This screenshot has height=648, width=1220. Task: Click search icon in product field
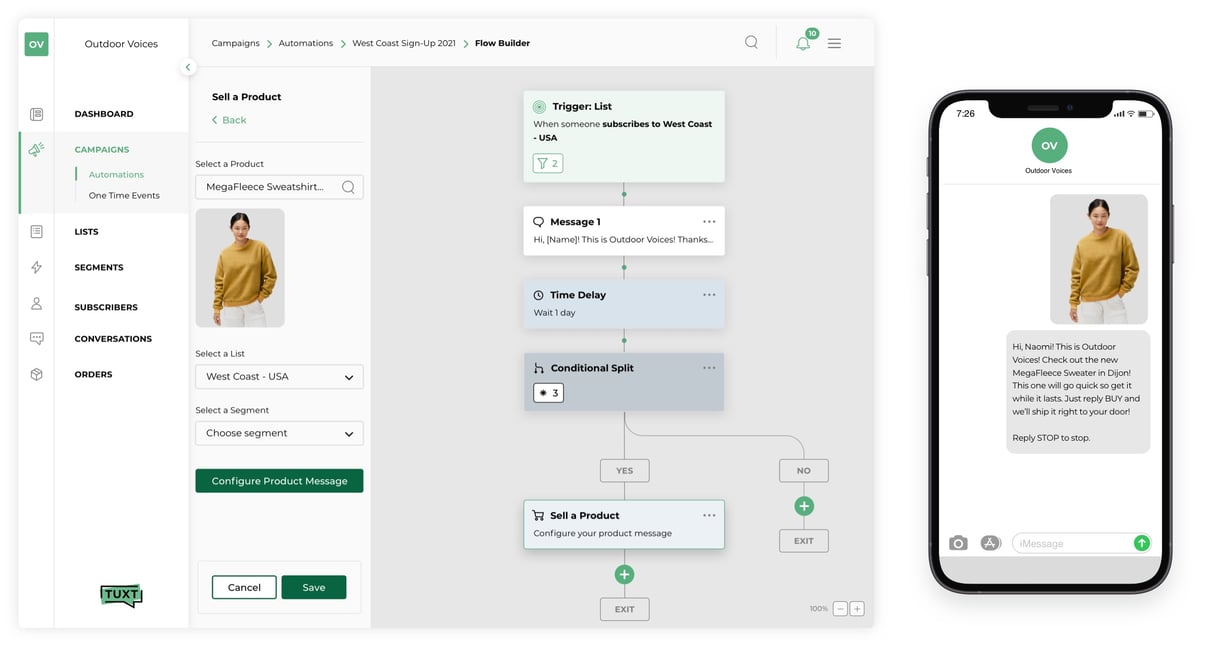pyautogui.click(x=348, y=187)
